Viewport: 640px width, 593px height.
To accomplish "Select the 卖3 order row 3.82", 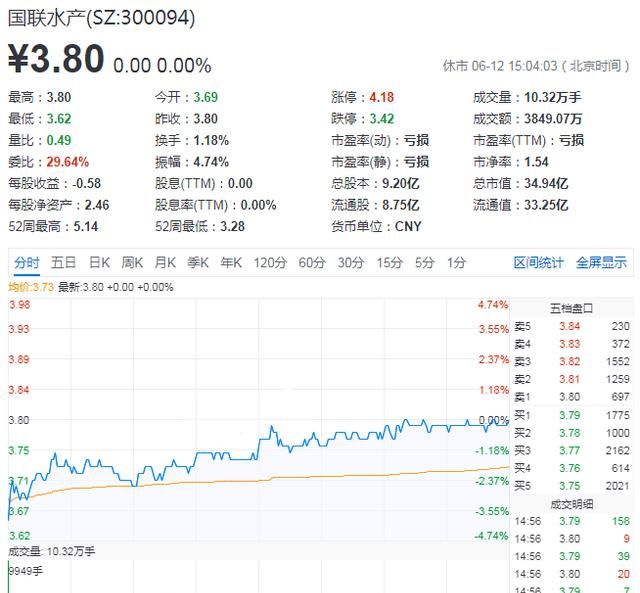I will pos(571,362).
